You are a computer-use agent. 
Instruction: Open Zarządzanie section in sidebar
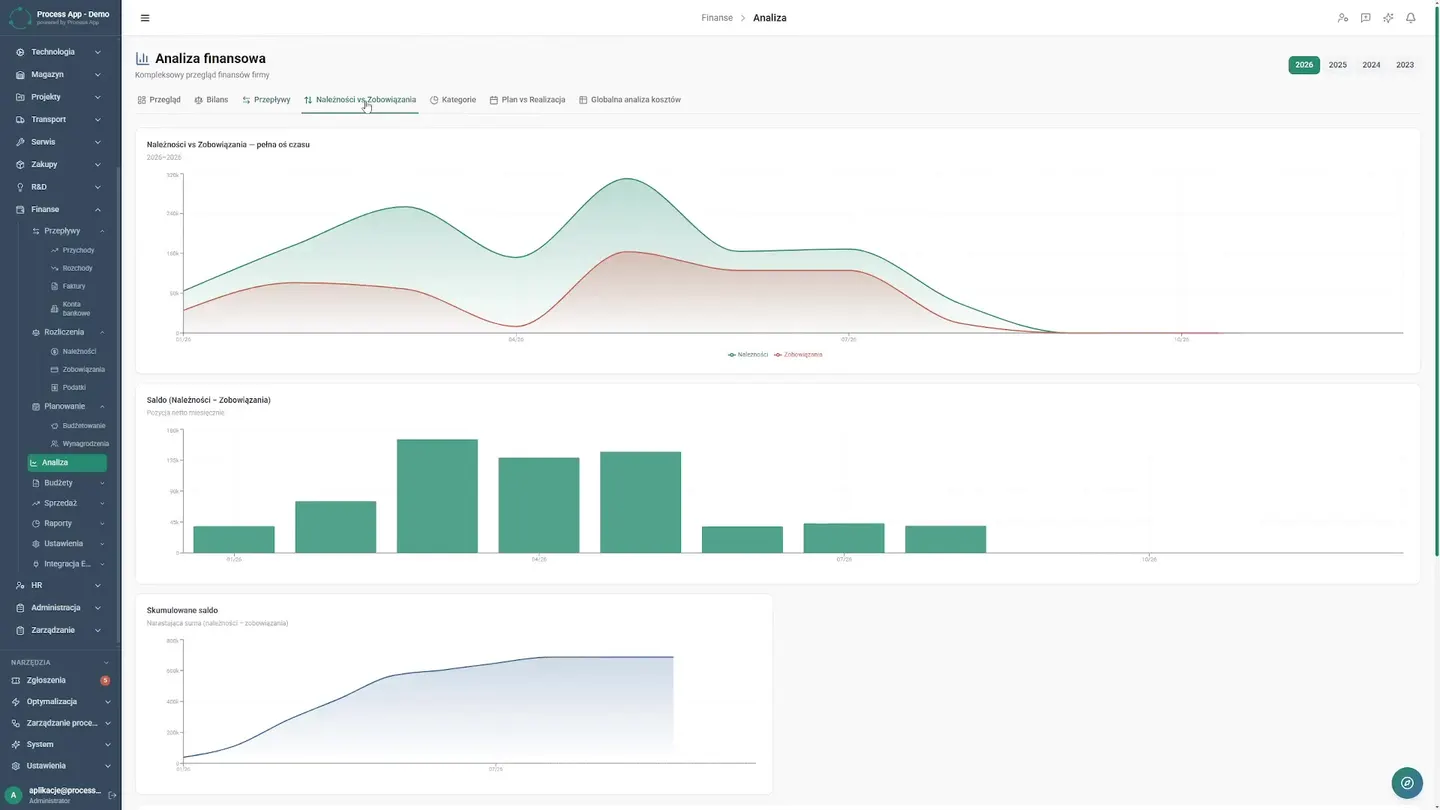point(60,631)
